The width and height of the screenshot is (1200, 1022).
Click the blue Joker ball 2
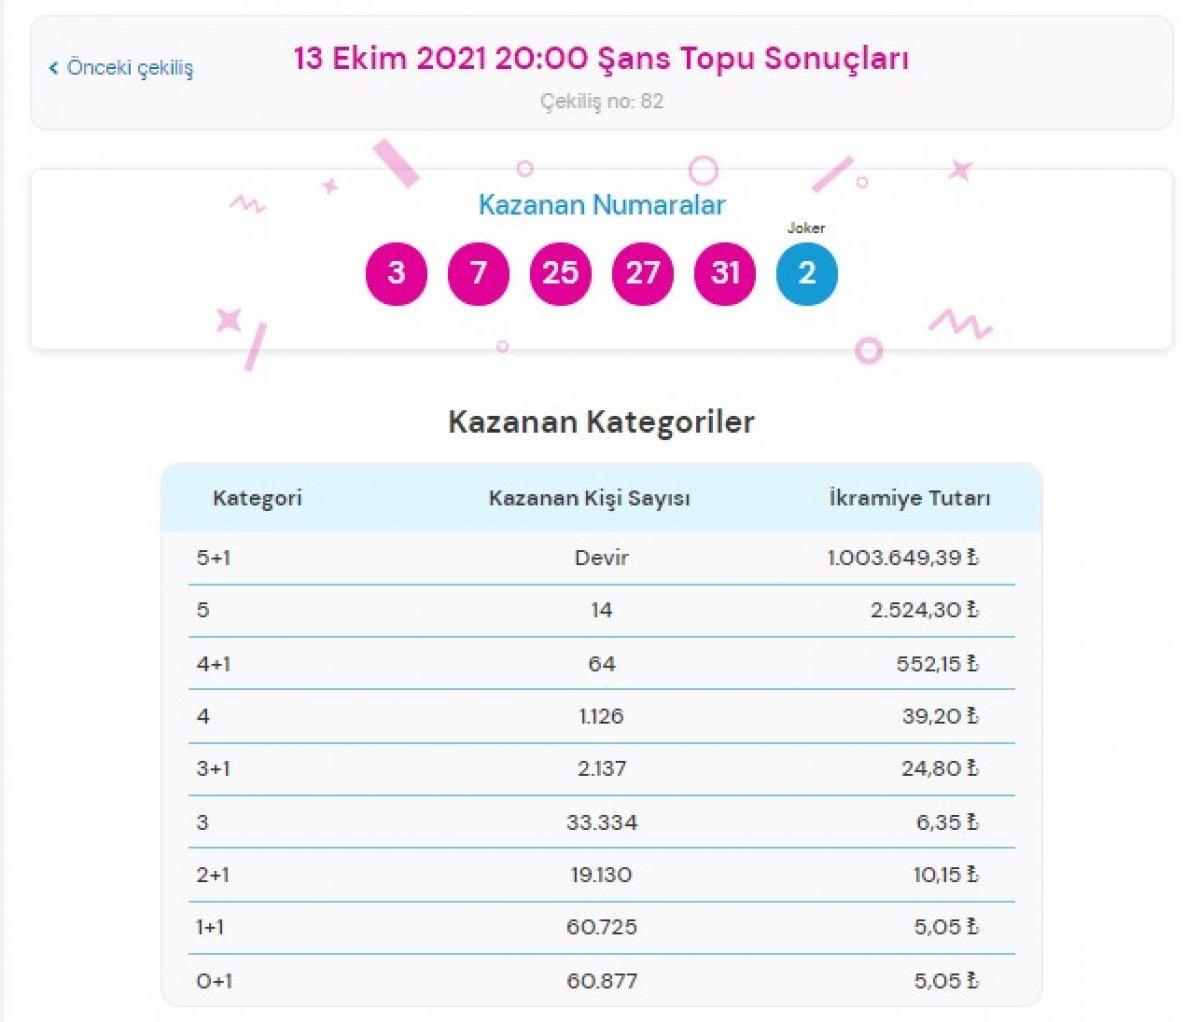(807, 271)
